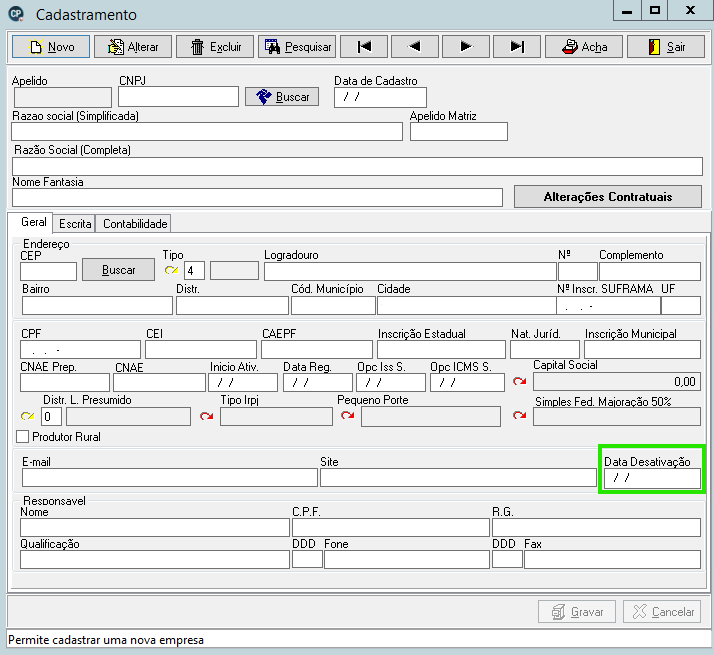
Task: Click the Capital Social value field
Action: [617, 382]
